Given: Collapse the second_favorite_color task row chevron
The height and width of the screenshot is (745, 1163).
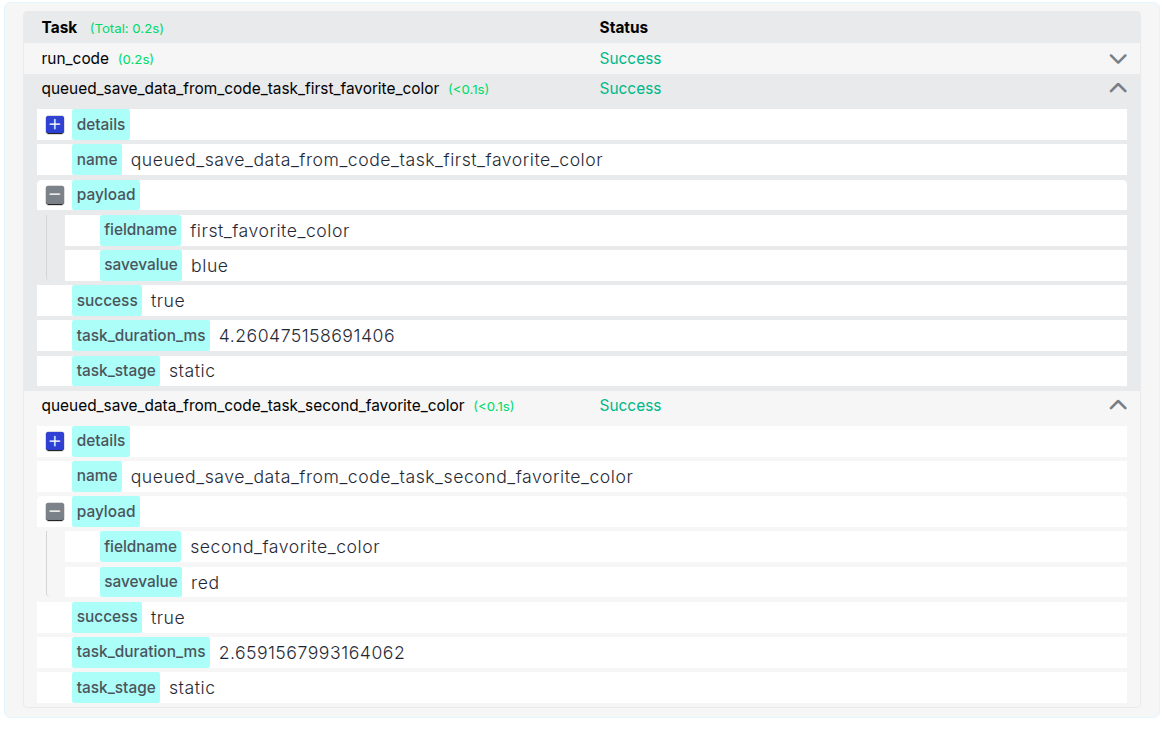Looking at the screenshot, I should pos(1118,406).
